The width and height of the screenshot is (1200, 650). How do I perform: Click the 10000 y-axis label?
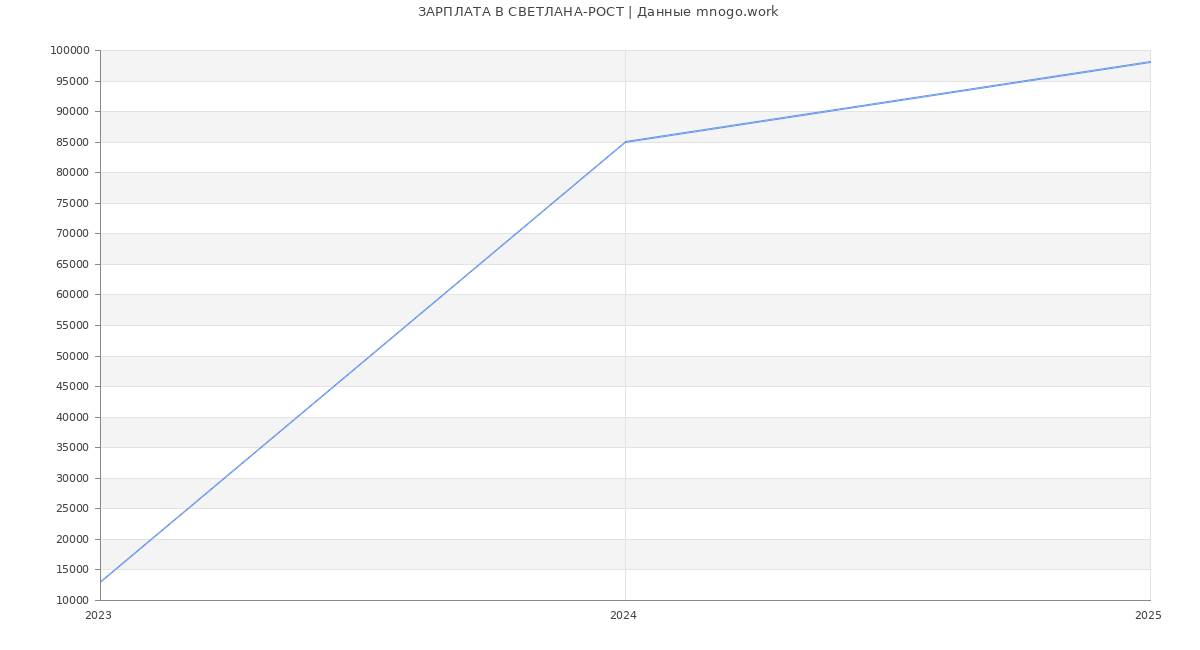(72, 600)
